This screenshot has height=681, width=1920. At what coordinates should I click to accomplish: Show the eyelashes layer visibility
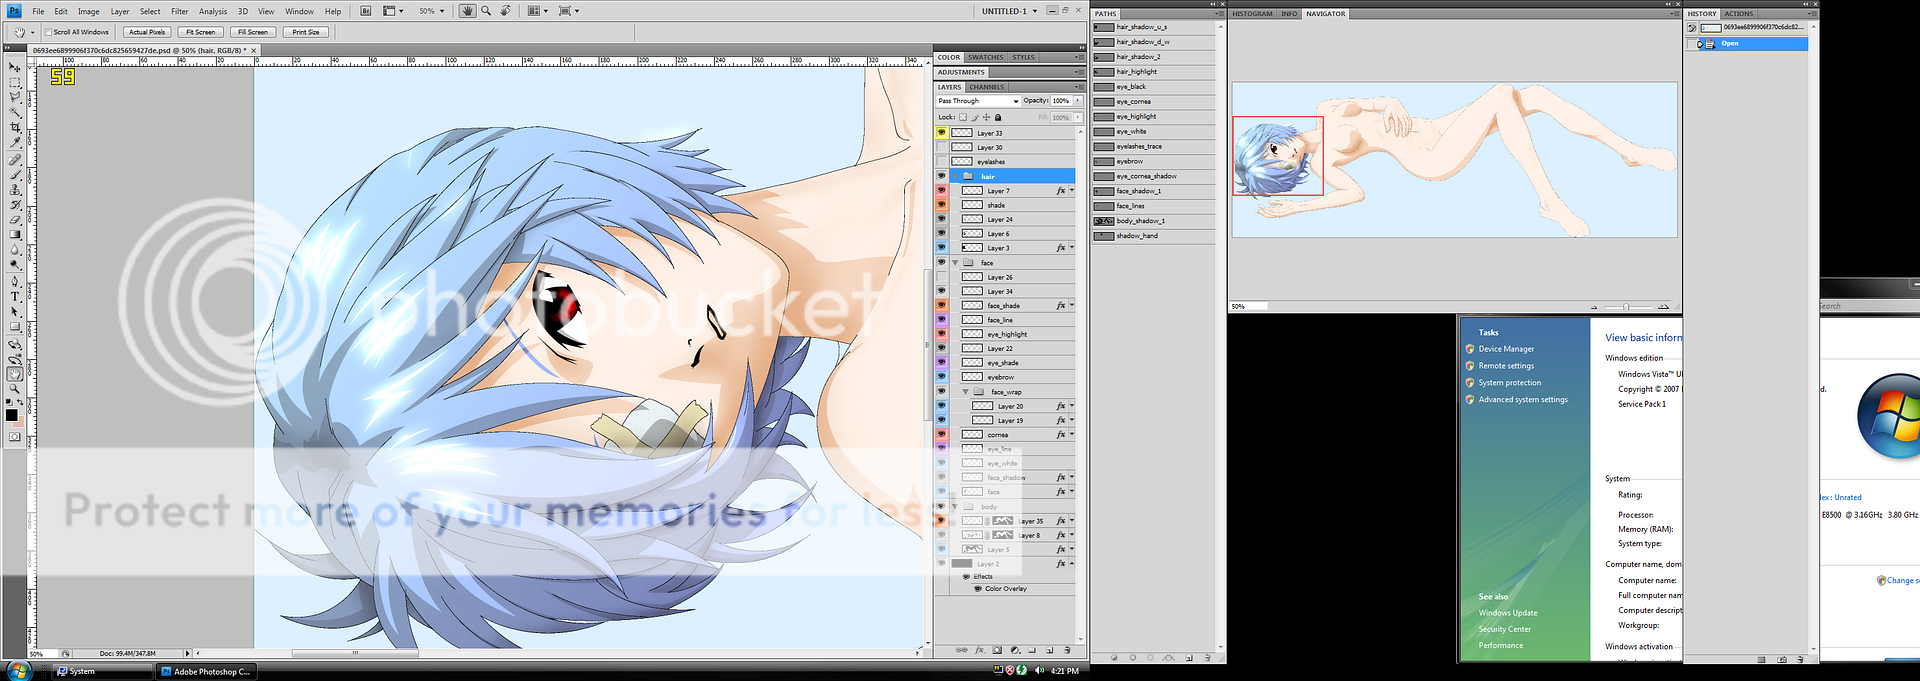(x=941, y=162)
